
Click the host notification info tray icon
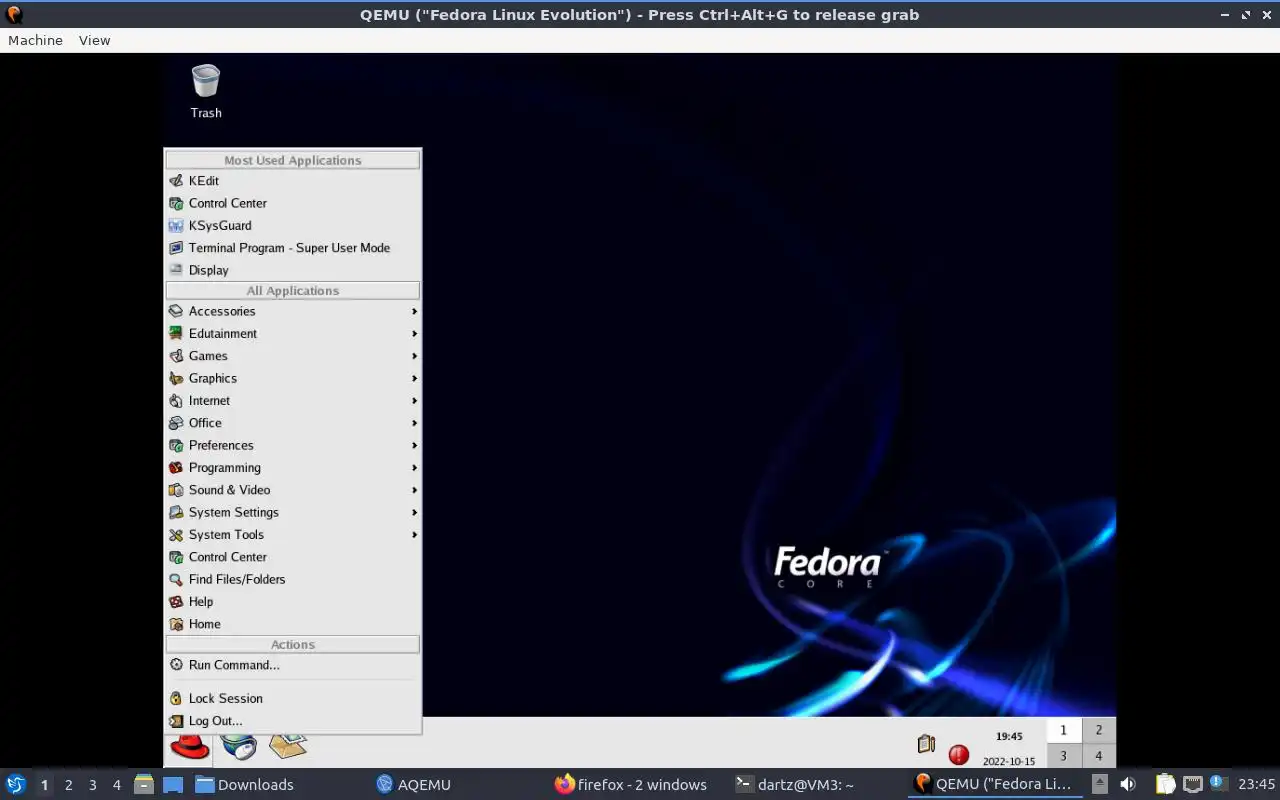point(1218,784)
